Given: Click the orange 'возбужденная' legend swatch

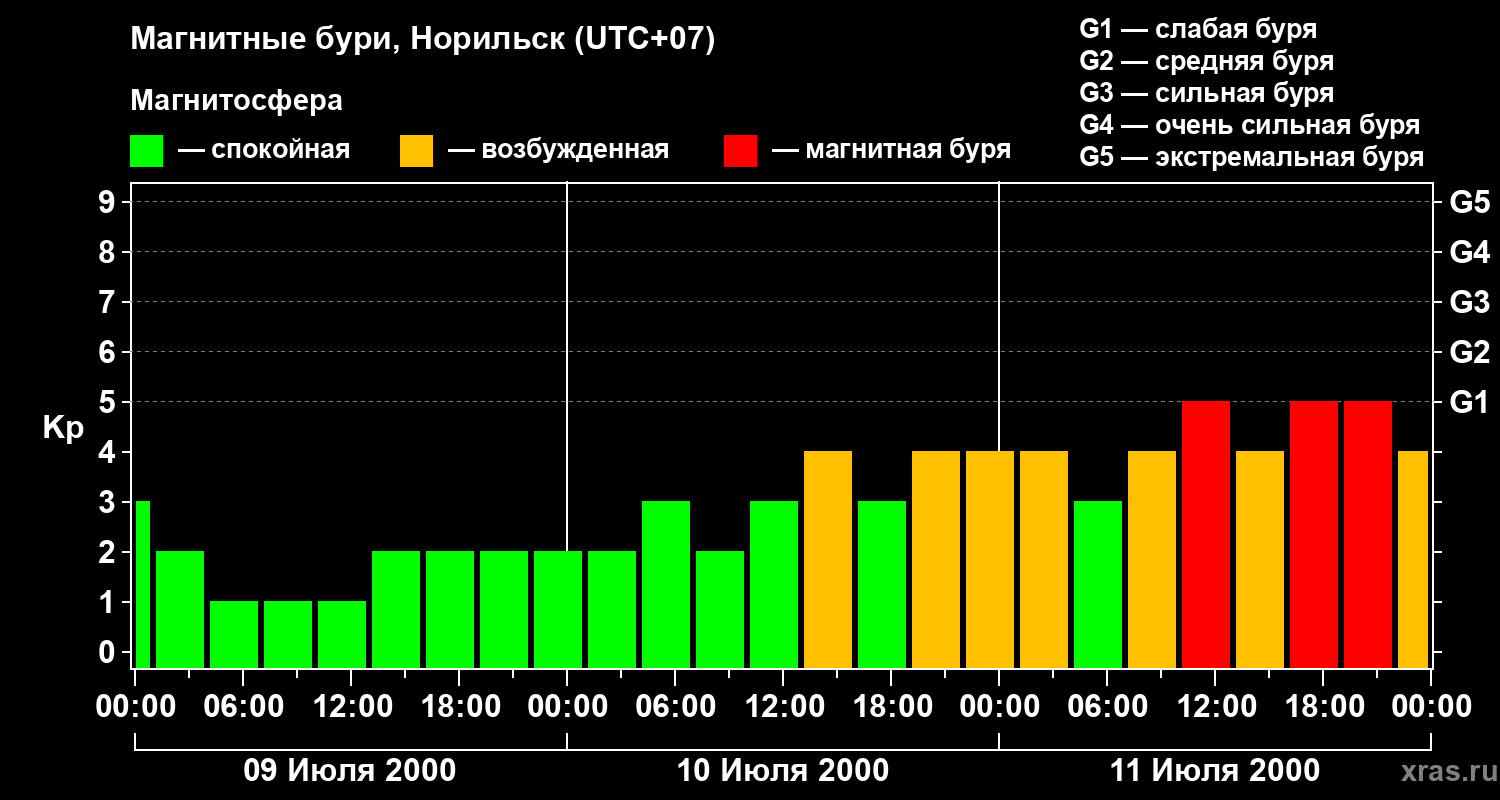Looking at the screenshot, I should point(416,151).
